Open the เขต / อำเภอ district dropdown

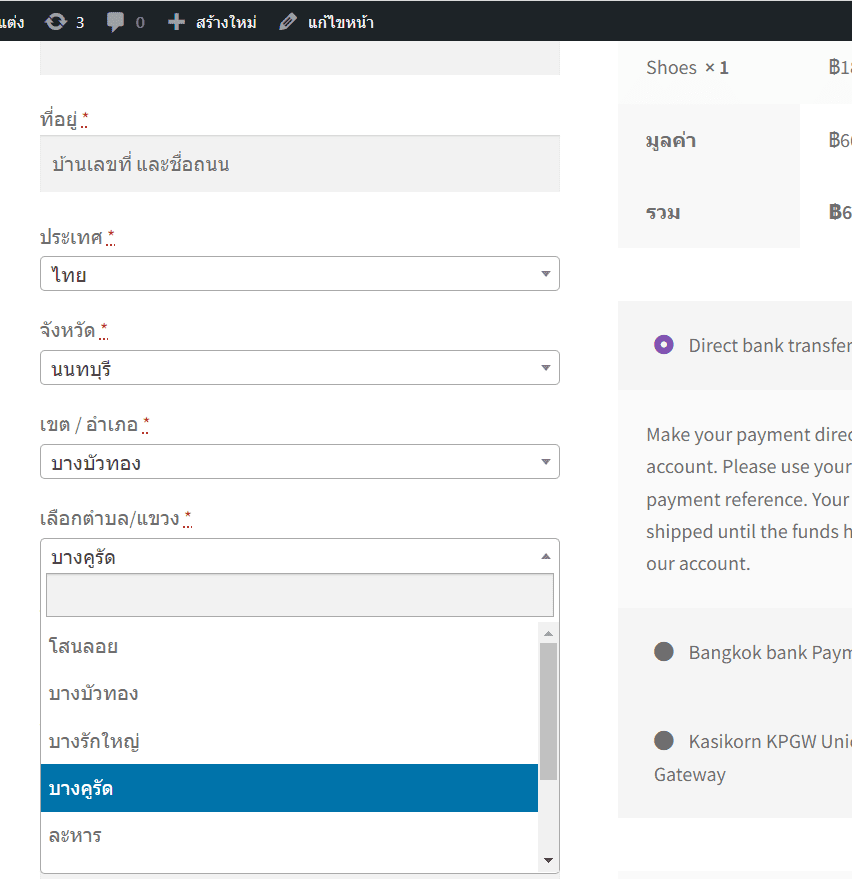tap(299, 462)
